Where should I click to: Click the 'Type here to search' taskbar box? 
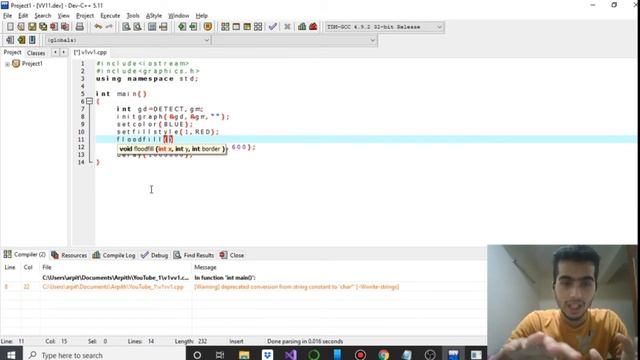[104, 355]
